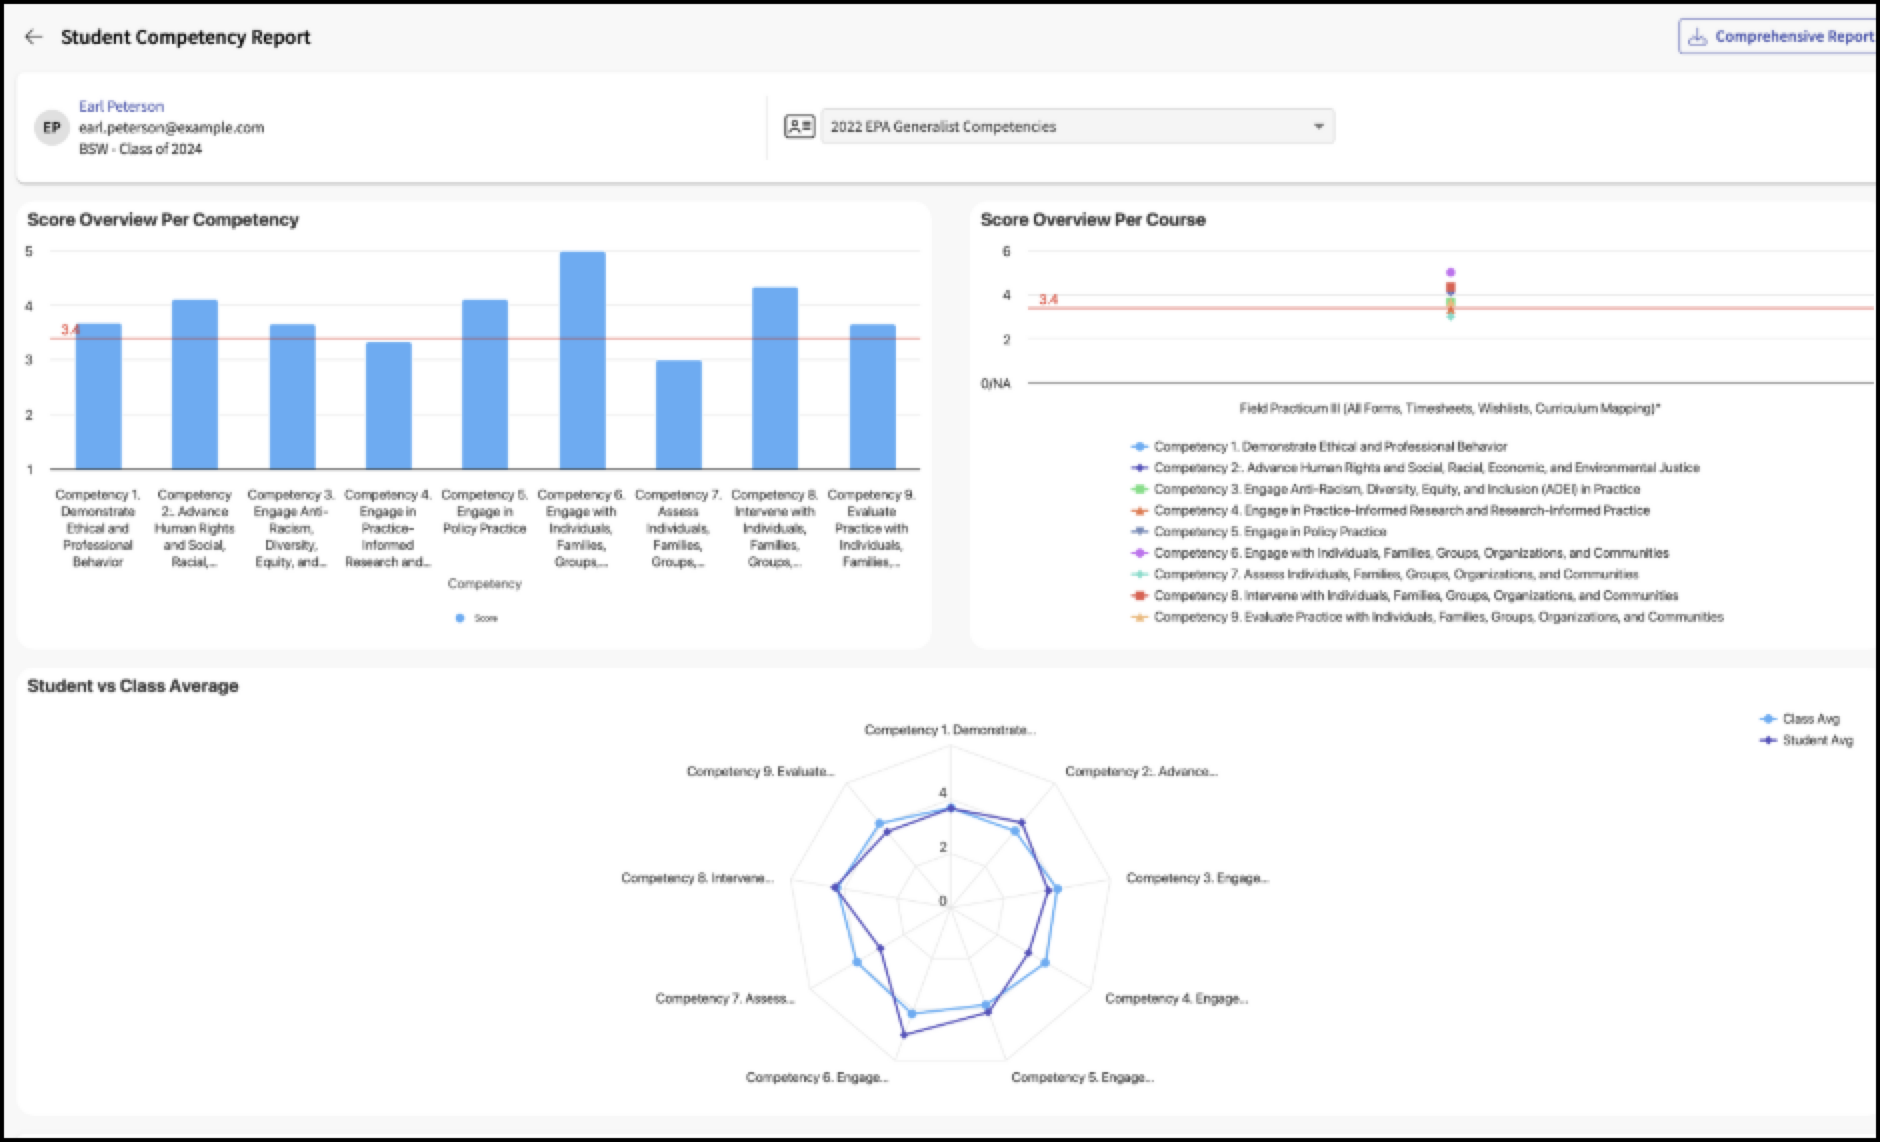The height and width of the screenshot is (1142, 1880).
Task: Open the 2022 EPA Generalist Competencies dropdown
Action: point(1077,127)
